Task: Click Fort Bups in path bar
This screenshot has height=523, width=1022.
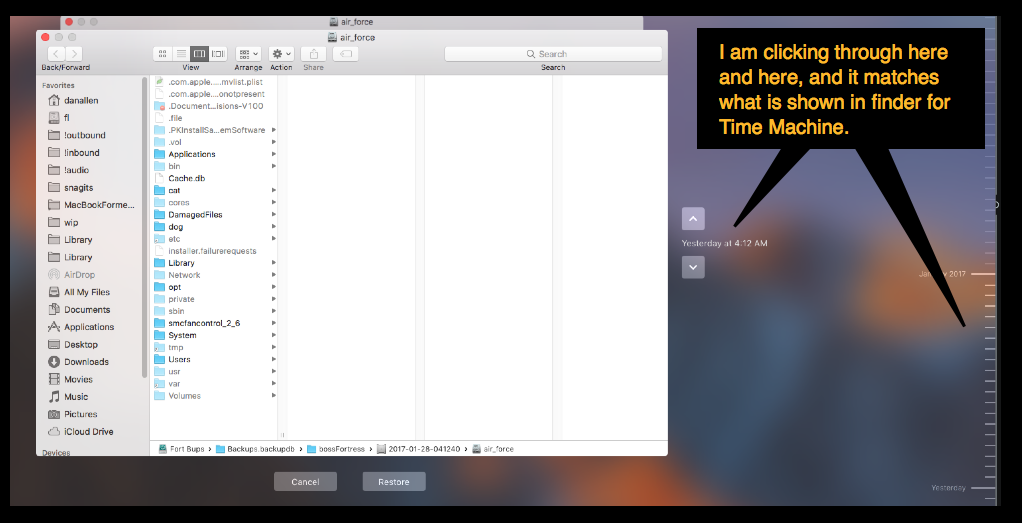Action: (181, 449)
